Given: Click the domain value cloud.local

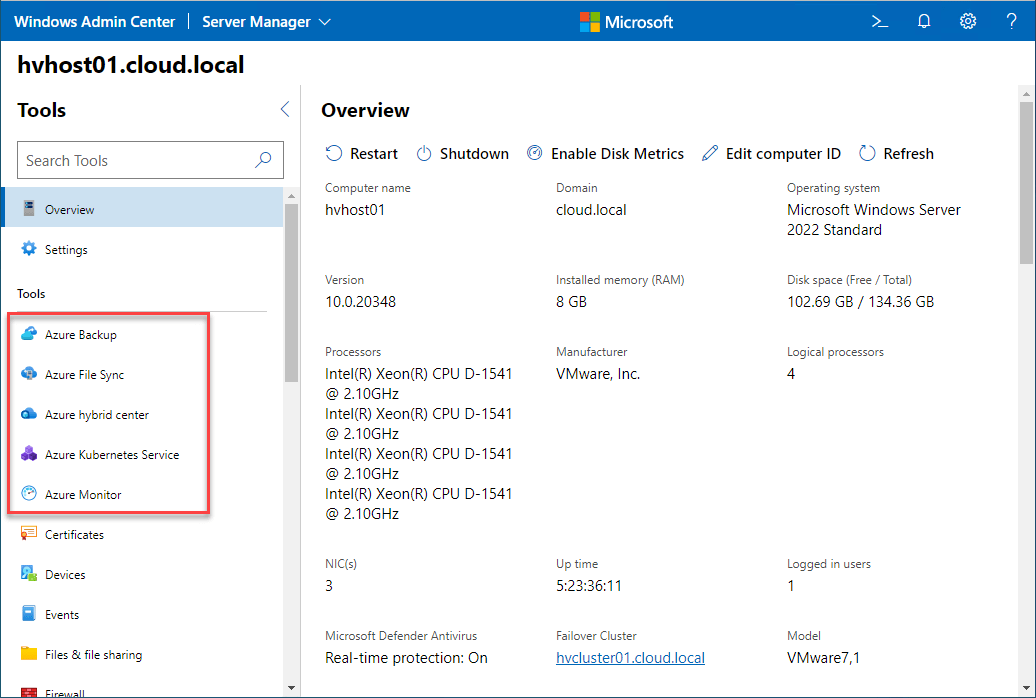Looking at the screenshot, I should pos(591,210).
